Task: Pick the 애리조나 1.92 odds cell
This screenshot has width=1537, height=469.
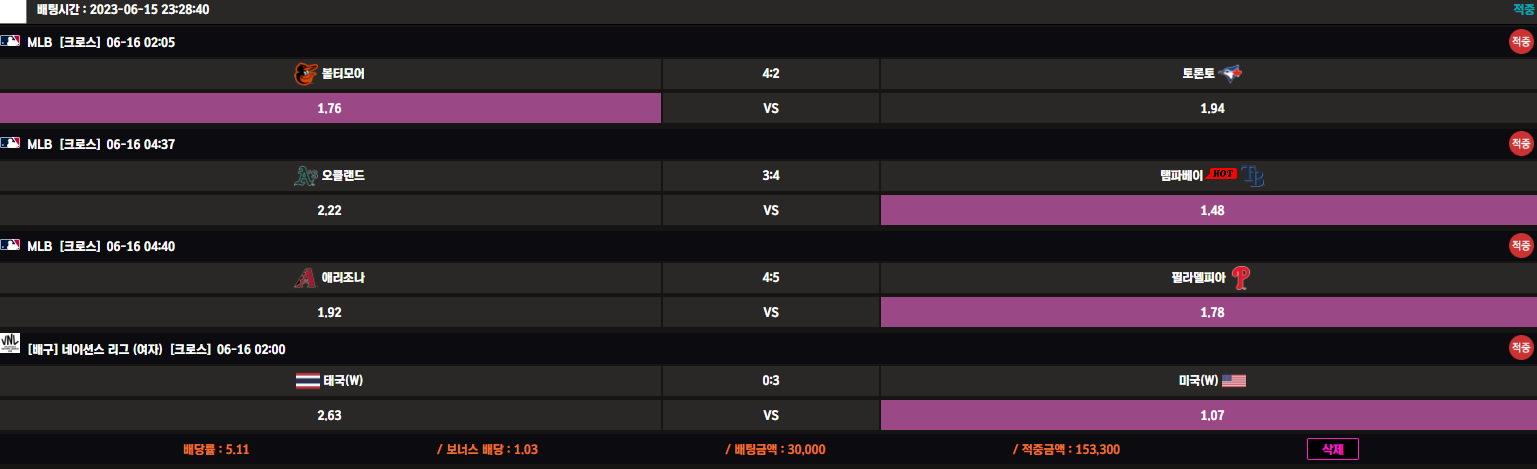Action: (330, 312)
